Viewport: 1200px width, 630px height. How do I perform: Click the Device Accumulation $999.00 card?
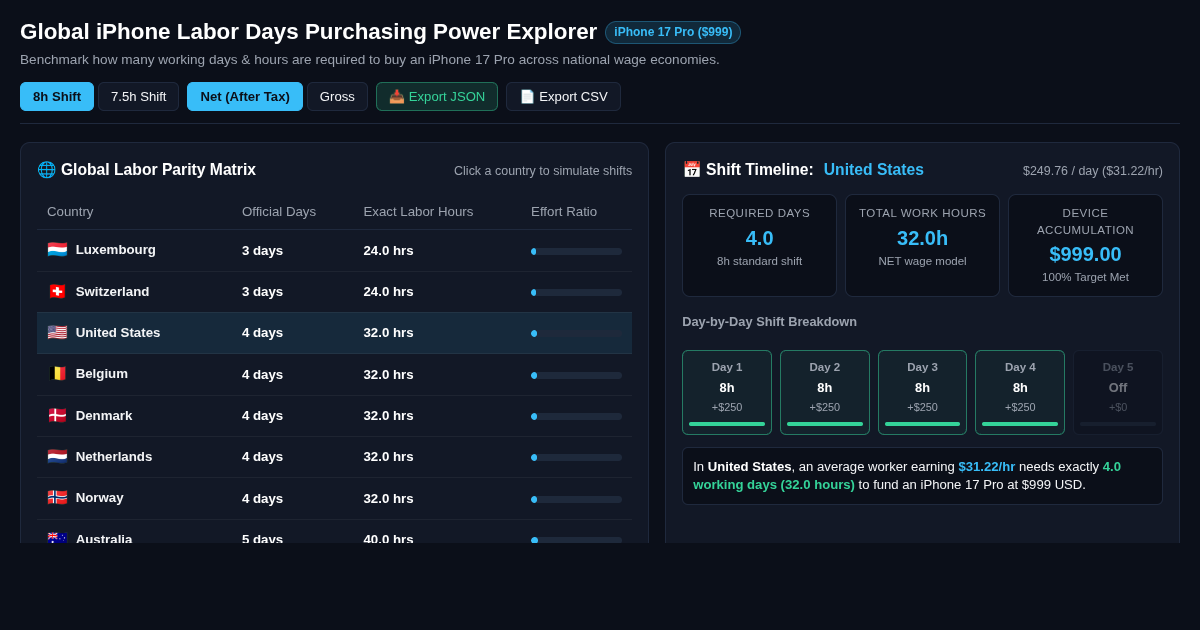[x=1085, y=245]
